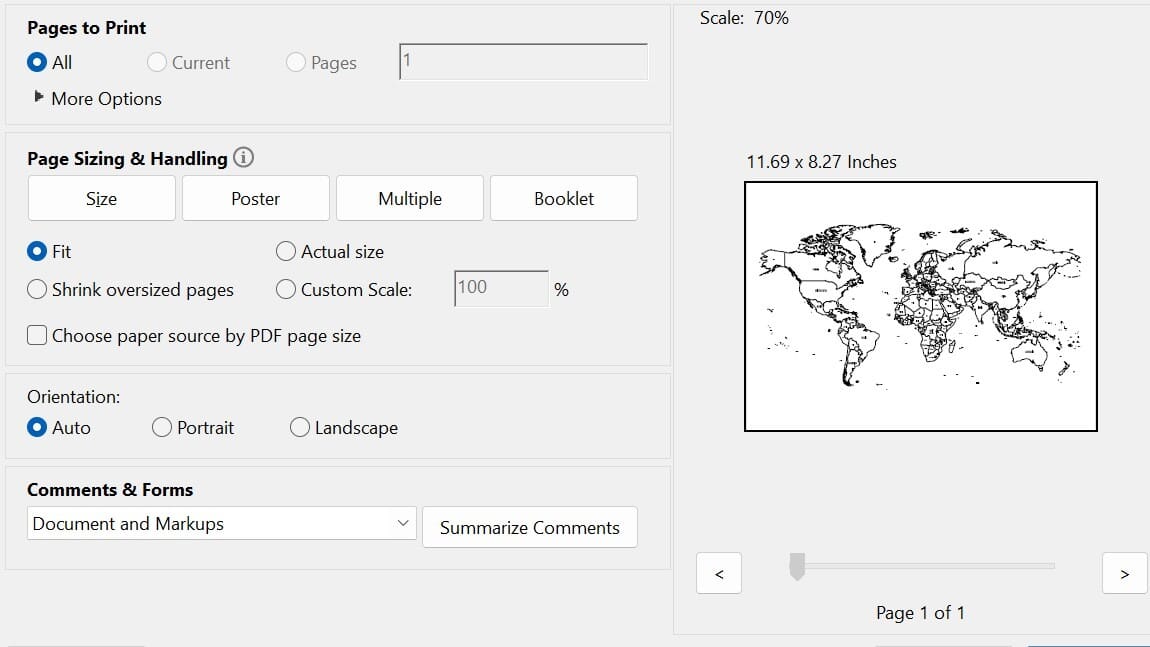Click the Summarize Comments button
This screenshot has height=647, width=1150.
(530, 527)
